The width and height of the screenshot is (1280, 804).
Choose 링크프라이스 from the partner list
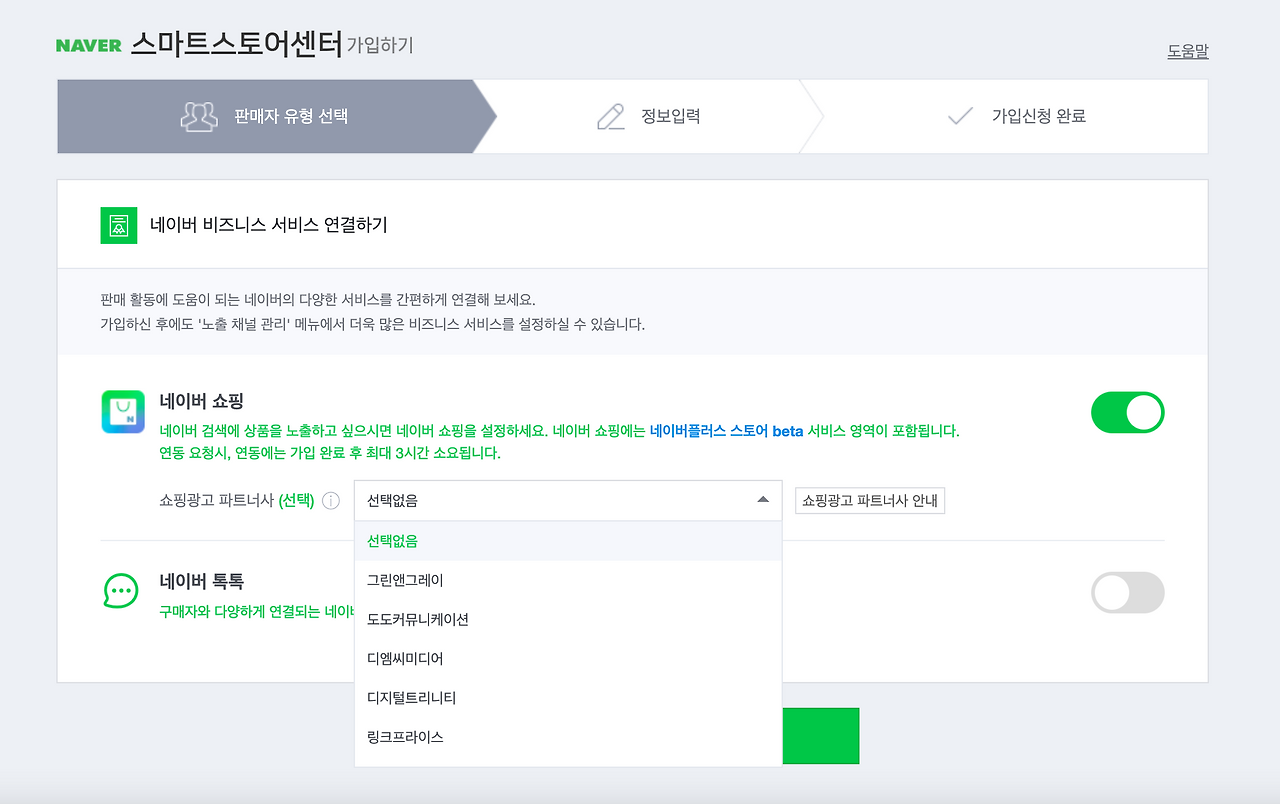[x=568, y=737]
